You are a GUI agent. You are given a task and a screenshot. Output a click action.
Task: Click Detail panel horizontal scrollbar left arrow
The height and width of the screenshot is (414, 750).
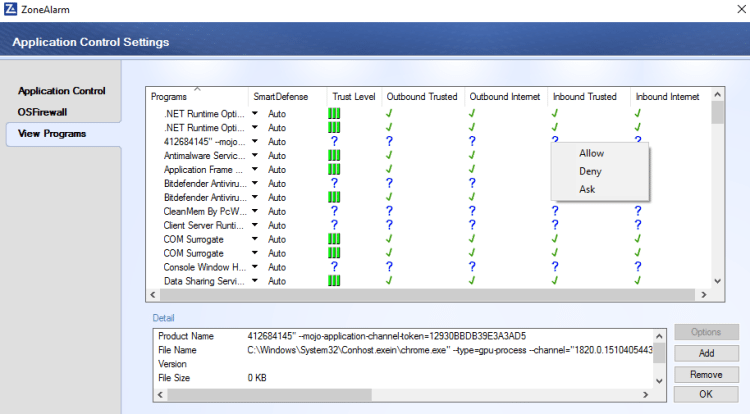160,395
